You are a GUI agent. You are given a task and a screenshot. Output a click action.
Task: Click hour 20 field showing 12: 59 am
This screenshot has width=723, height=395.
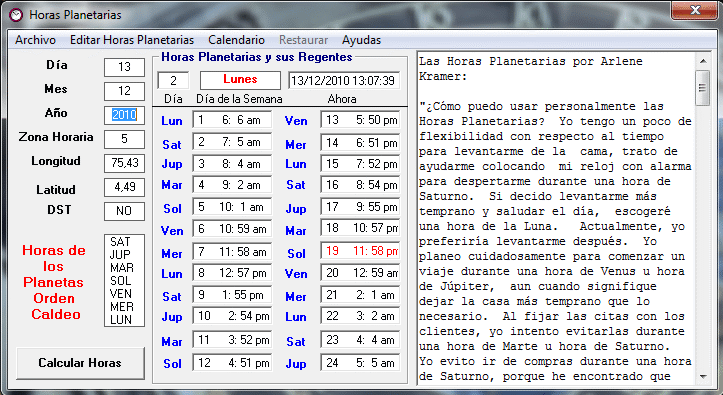click(361, 273)
